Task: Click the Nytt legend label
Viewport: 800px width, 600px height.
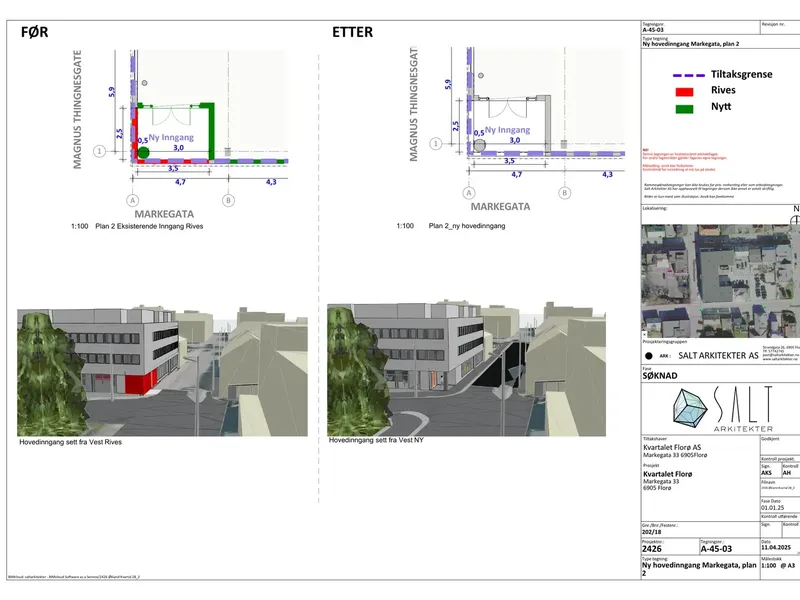Action: [721, 107]
